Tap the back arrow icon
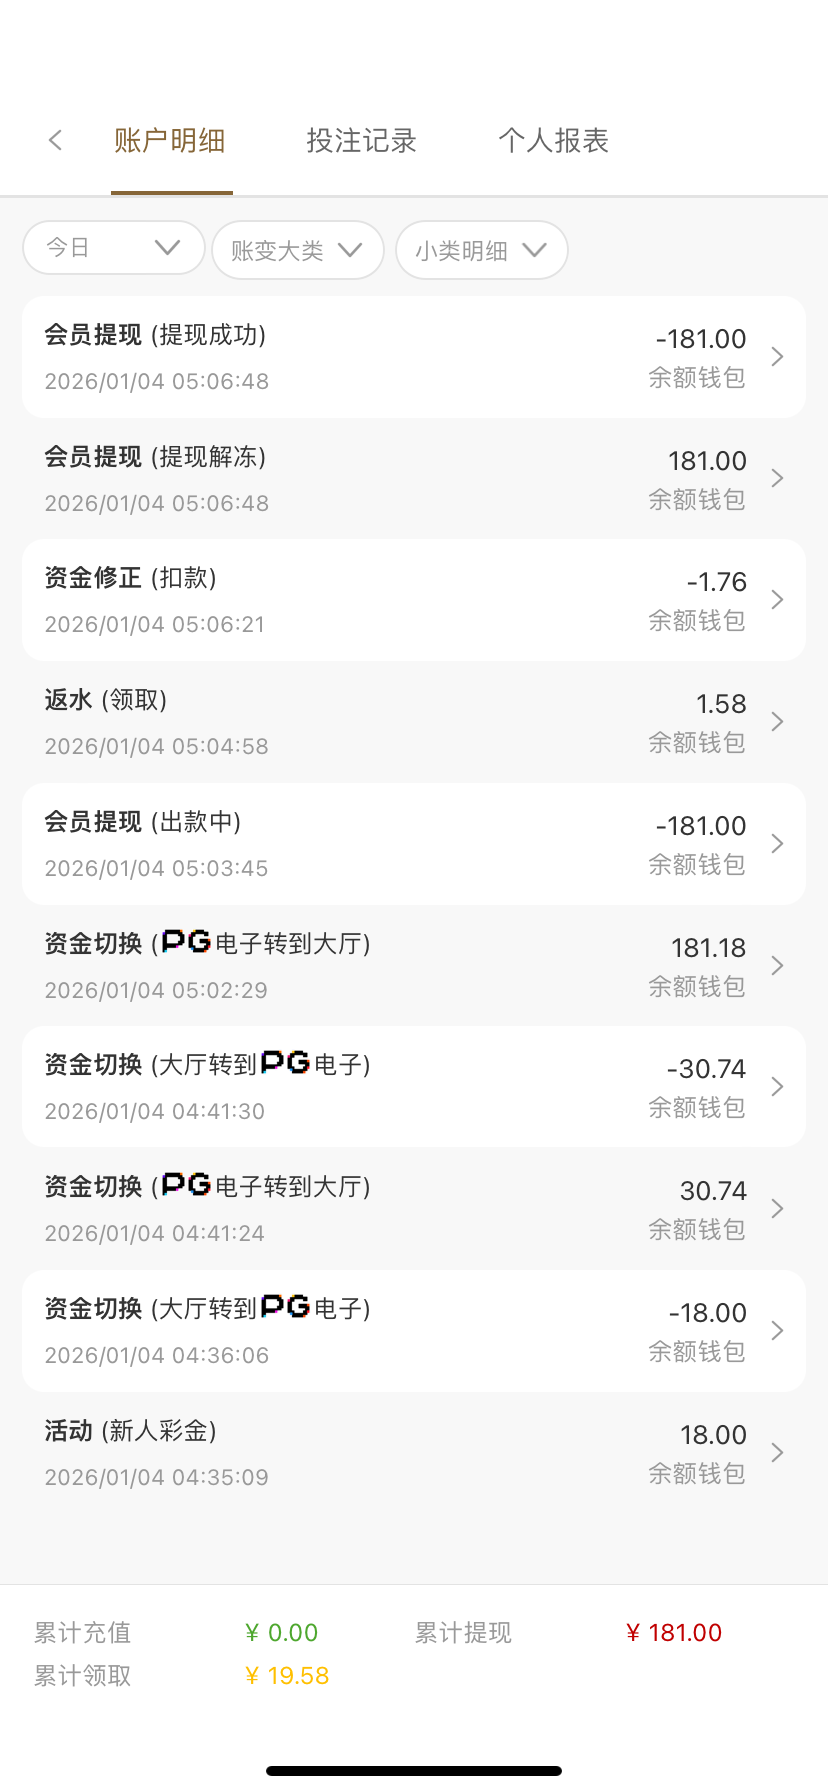The height and width of the screenshot is (1792, 828). (x=56, y=140)
